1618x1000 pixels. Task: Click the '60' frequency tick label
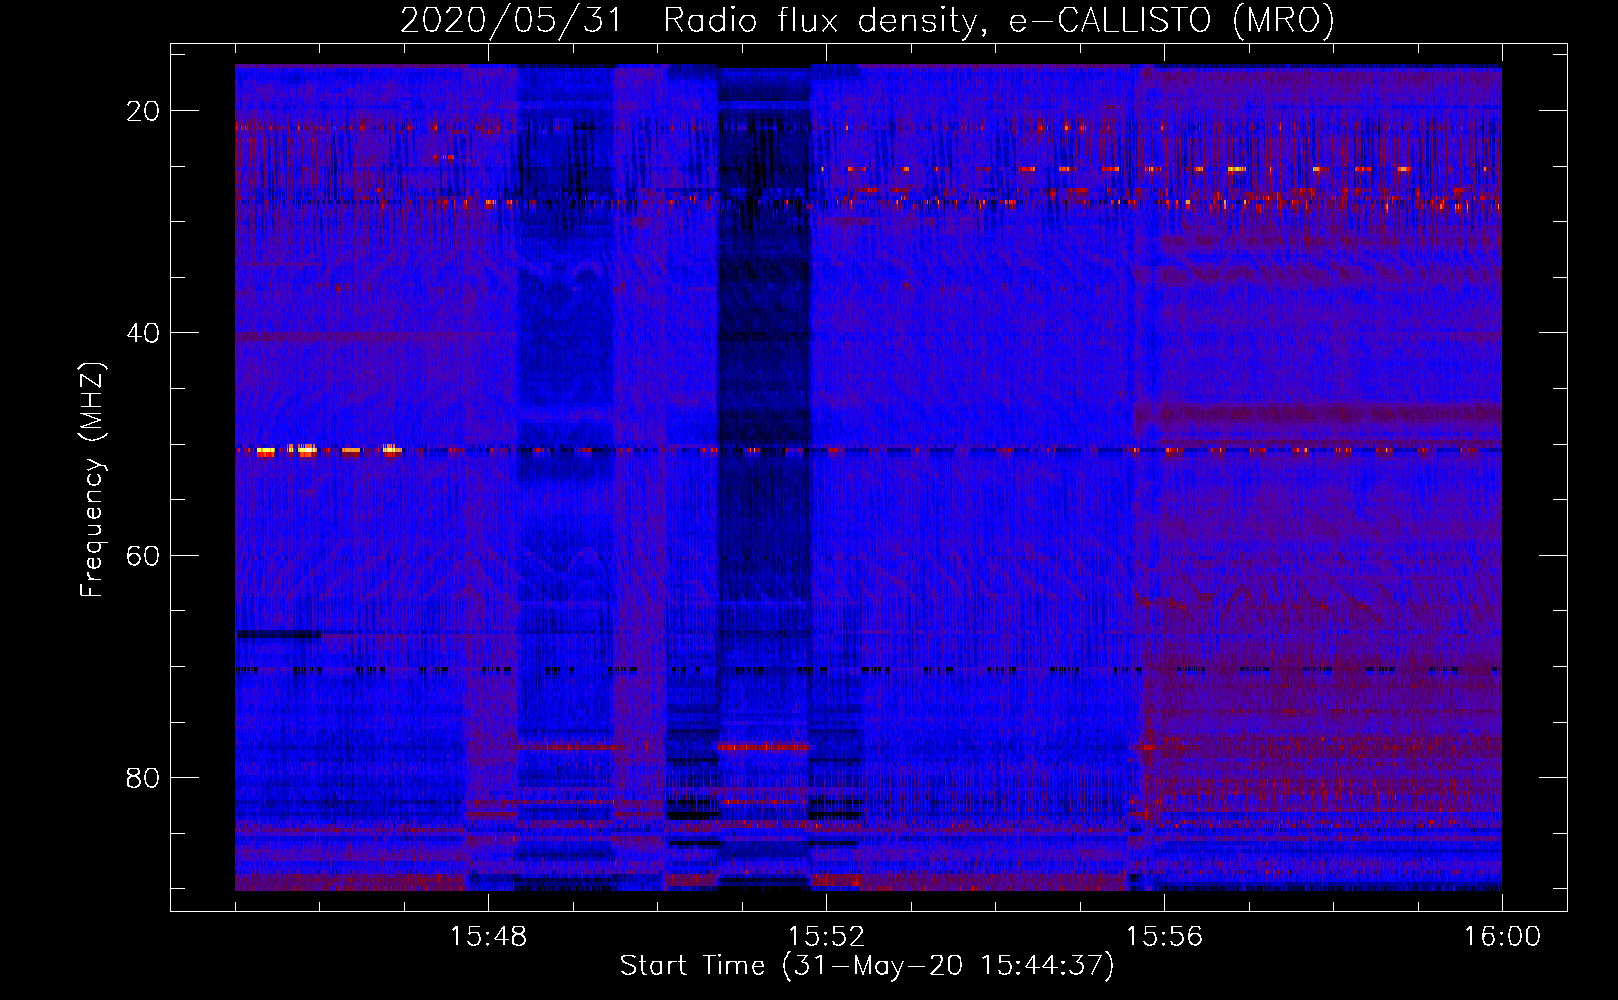[x=143, y=555]
